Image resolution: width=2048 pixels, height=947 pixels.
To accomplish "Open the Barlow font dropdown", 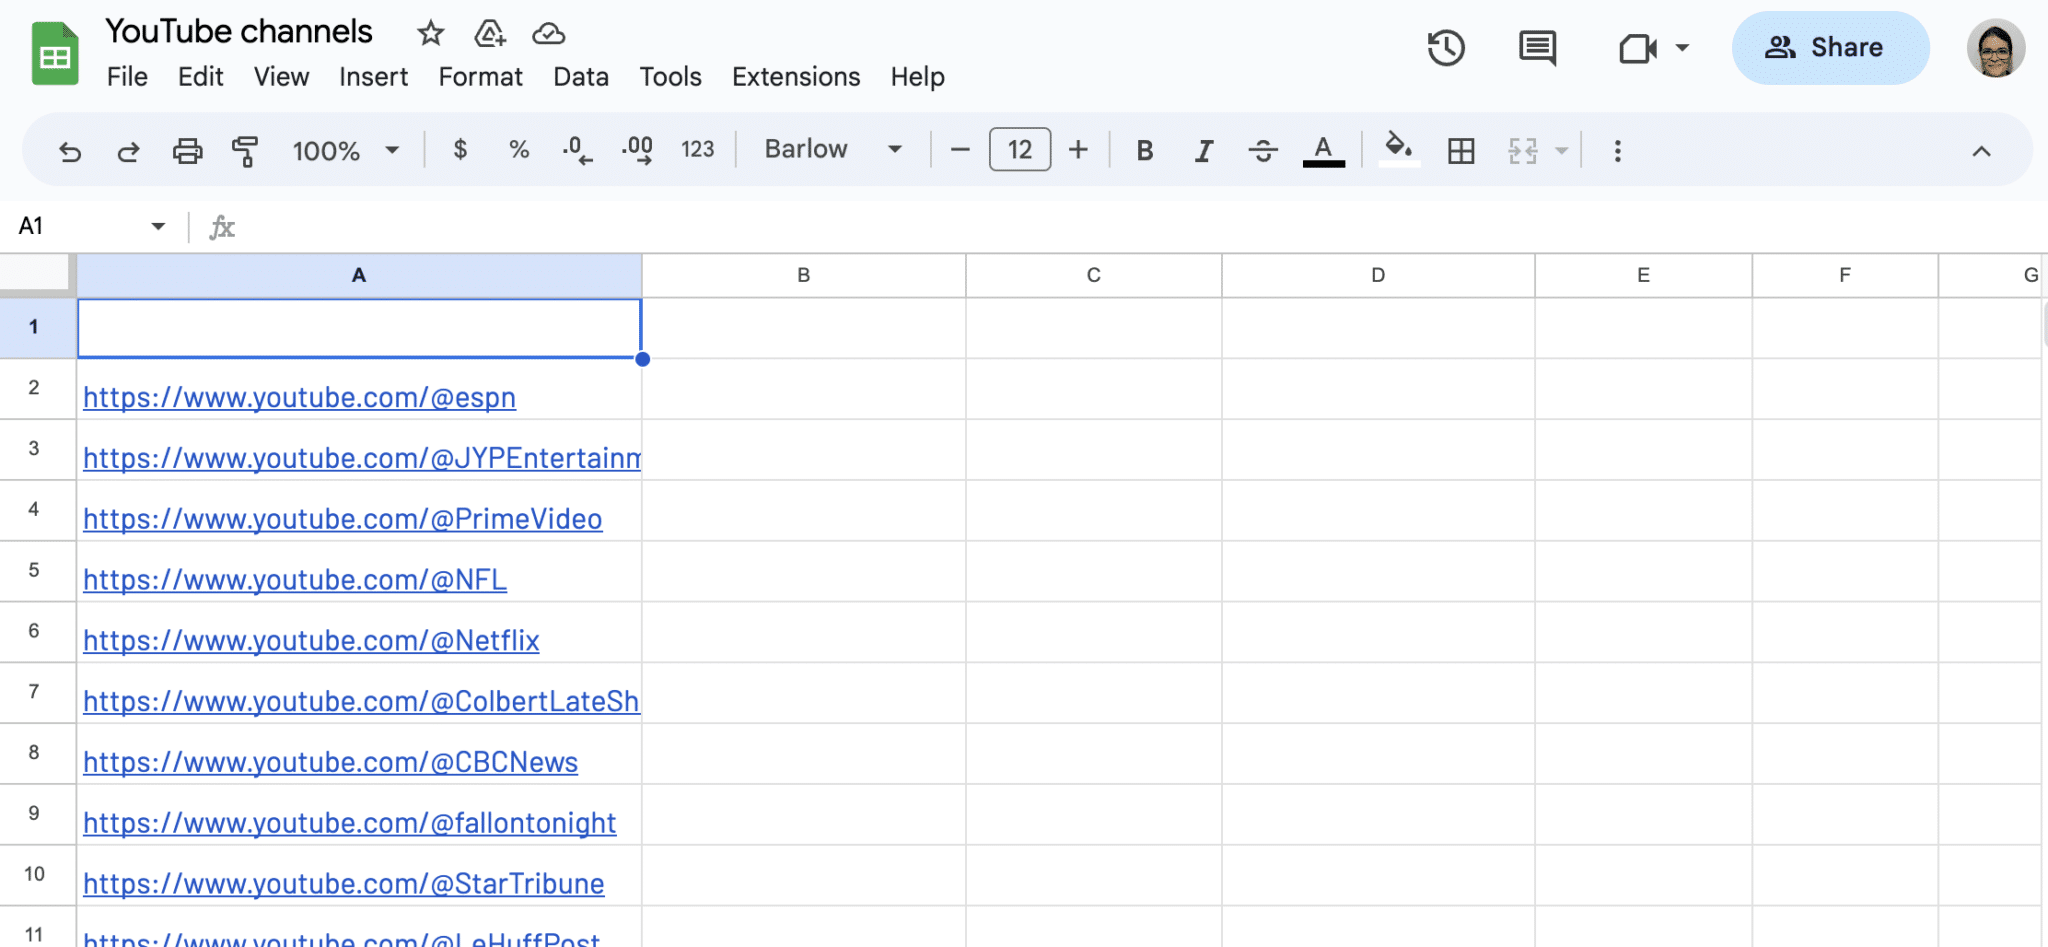I will pos(833,150).
